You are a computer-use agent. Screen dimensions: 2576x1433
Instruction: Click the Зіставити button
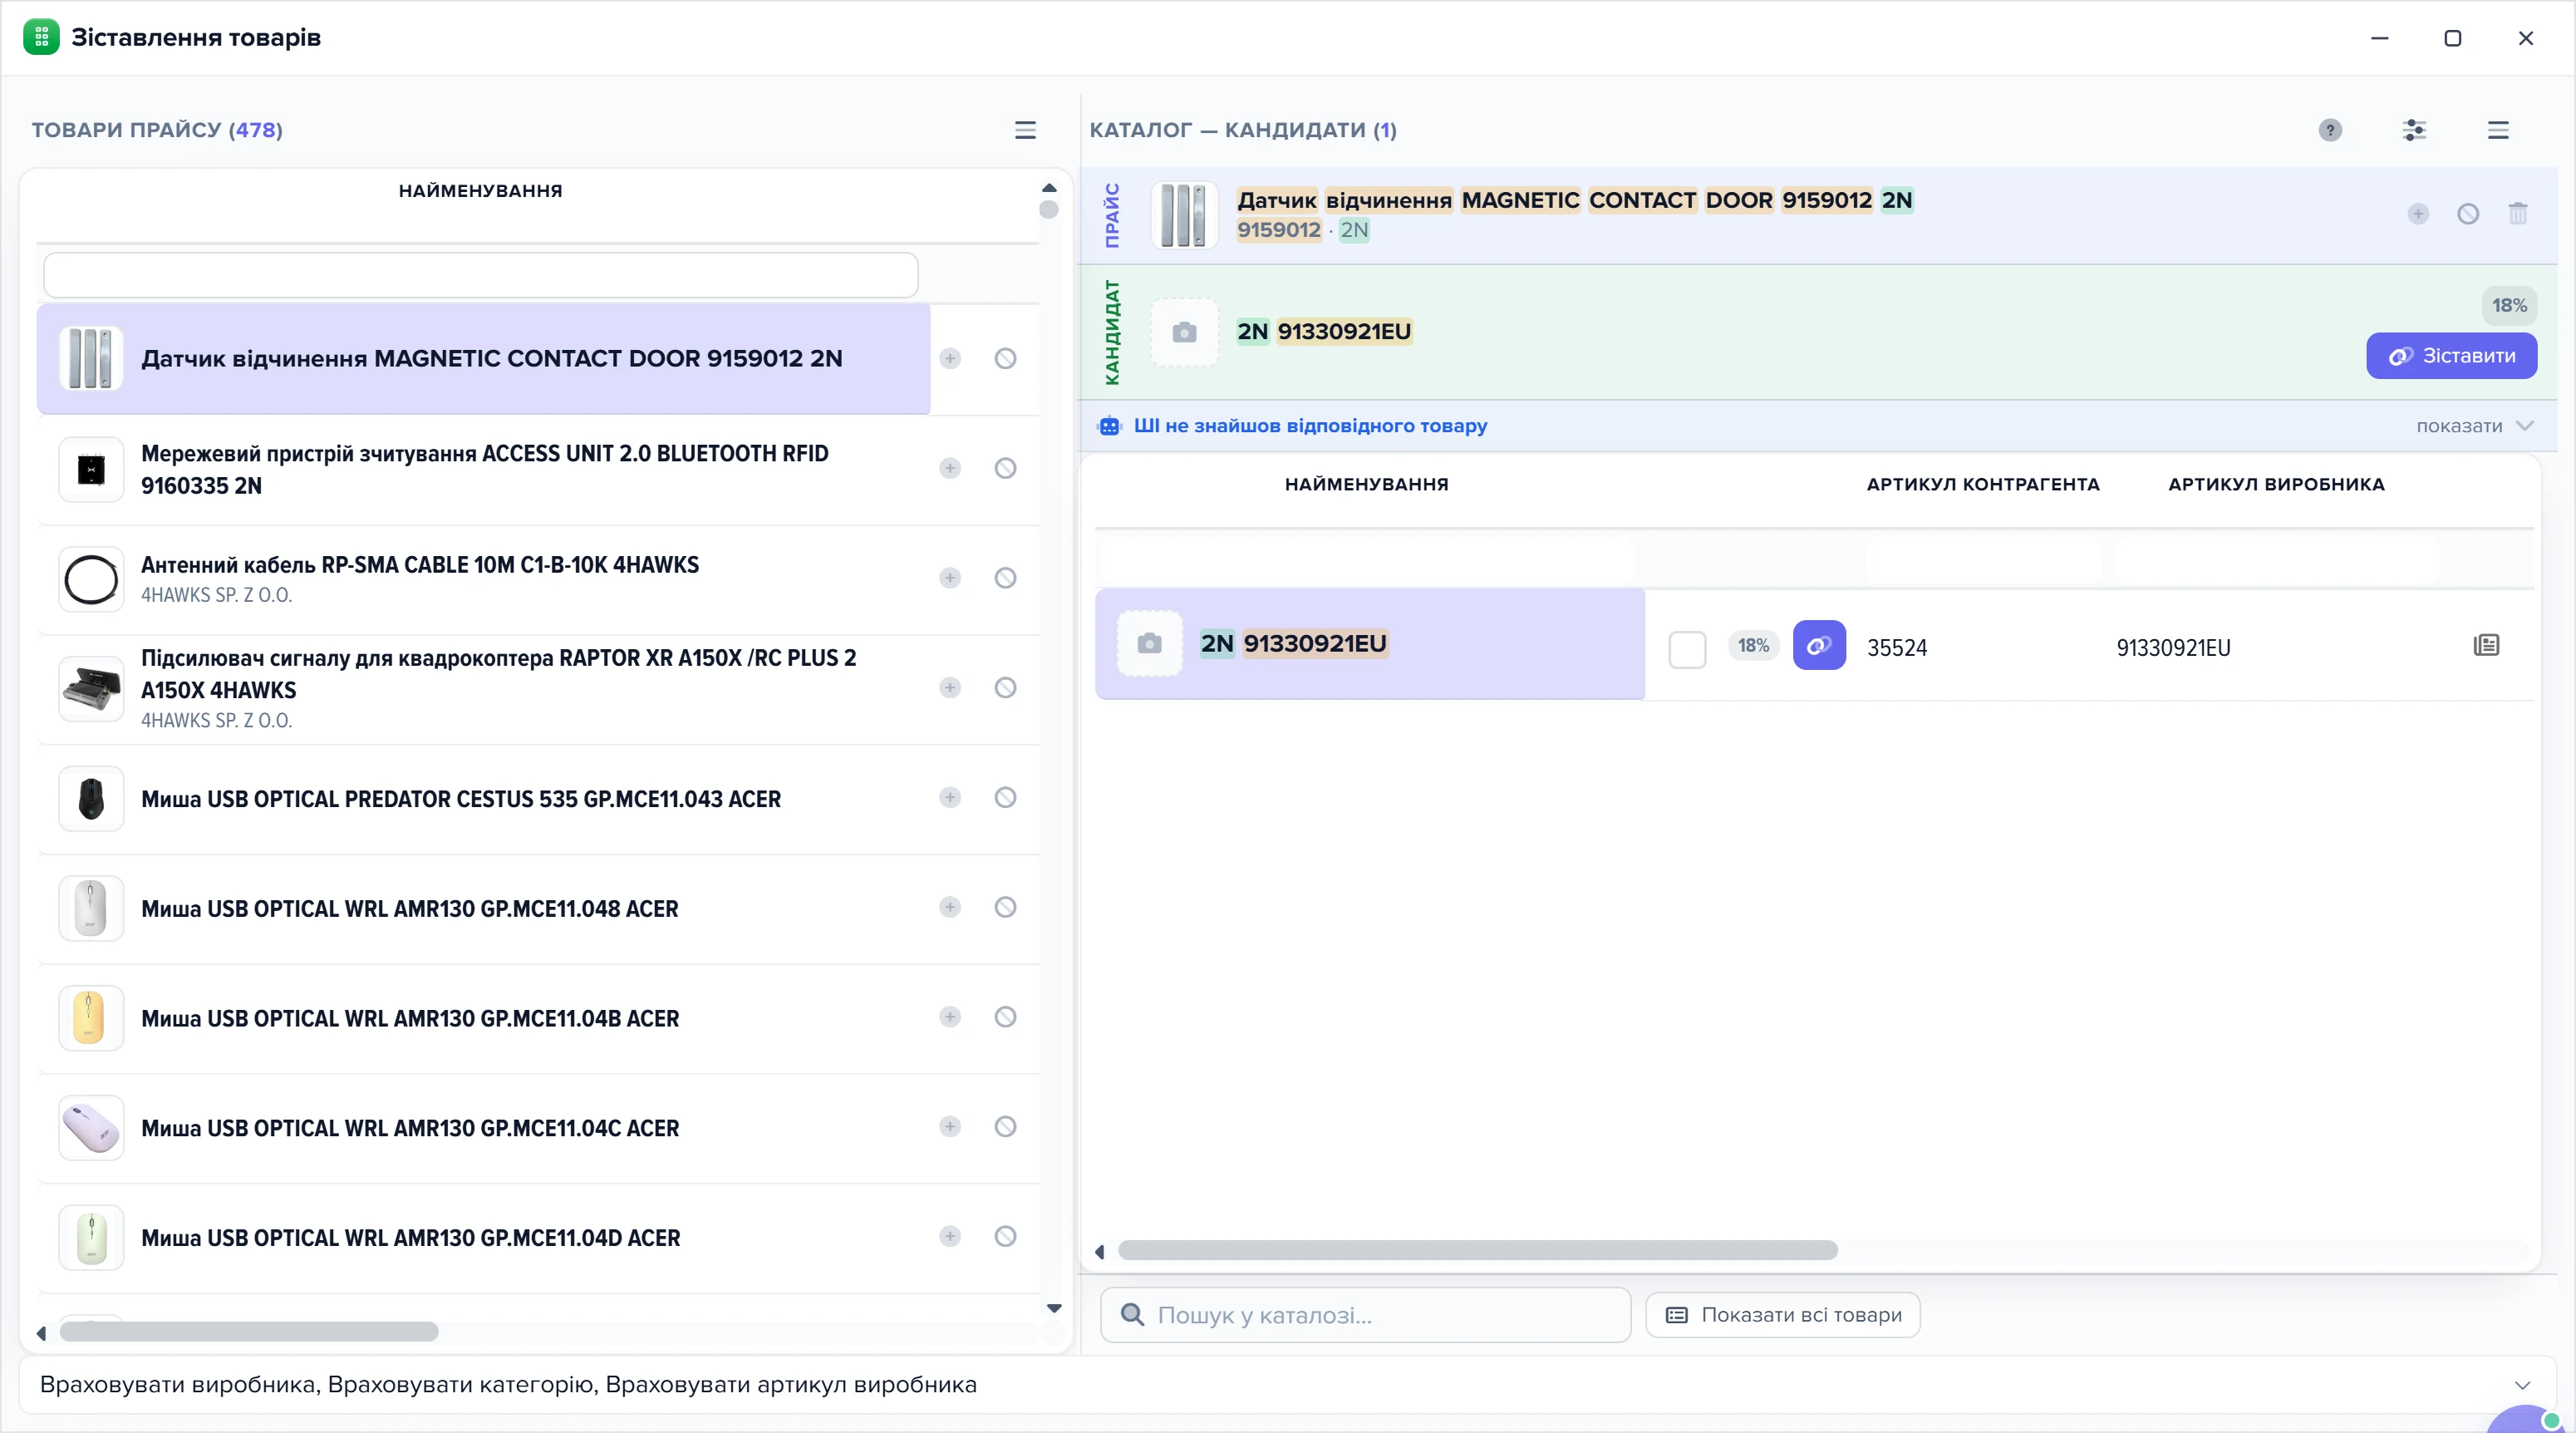(2451, 356)
